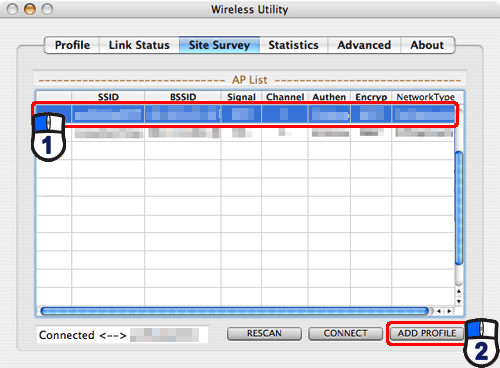500x368 pixels.
Task: Click the NetworkType column header
Action: coord(425,97)
